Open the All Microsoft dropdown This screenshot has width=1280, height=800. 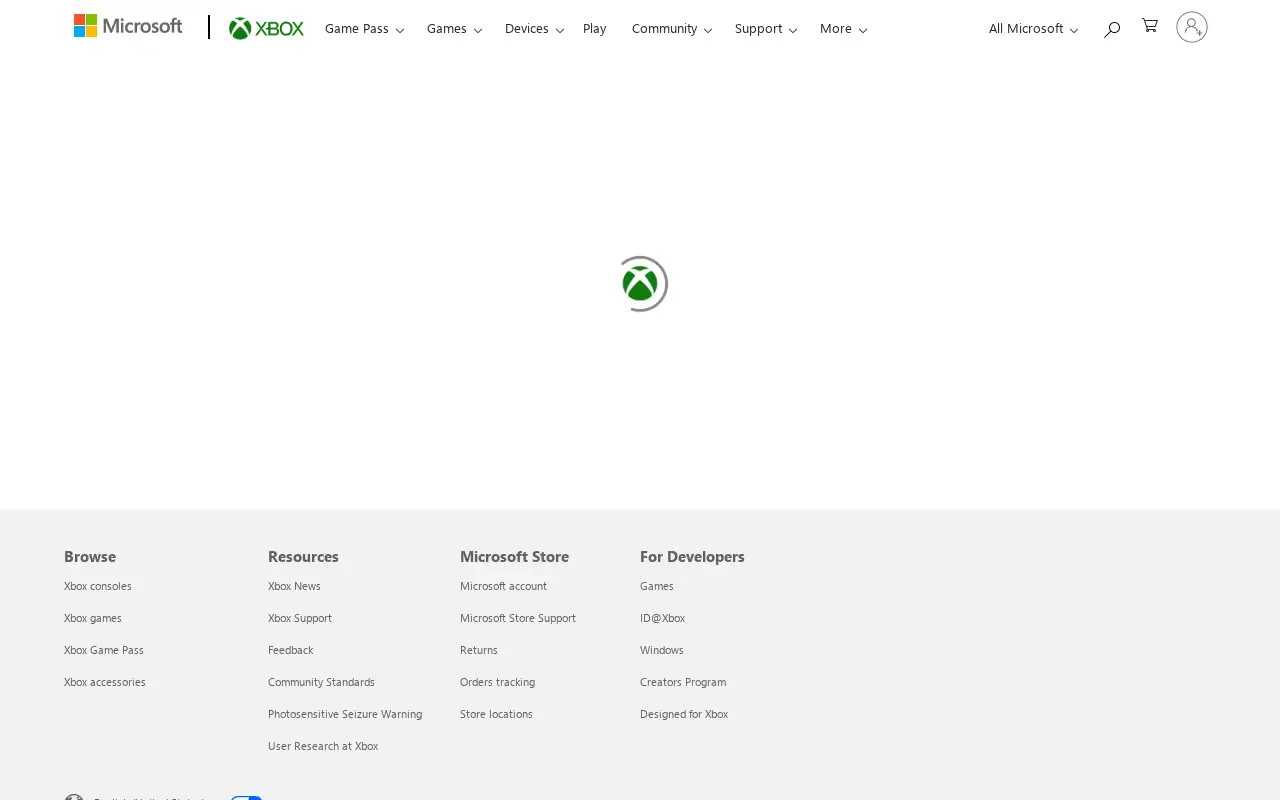[1033, 29]
